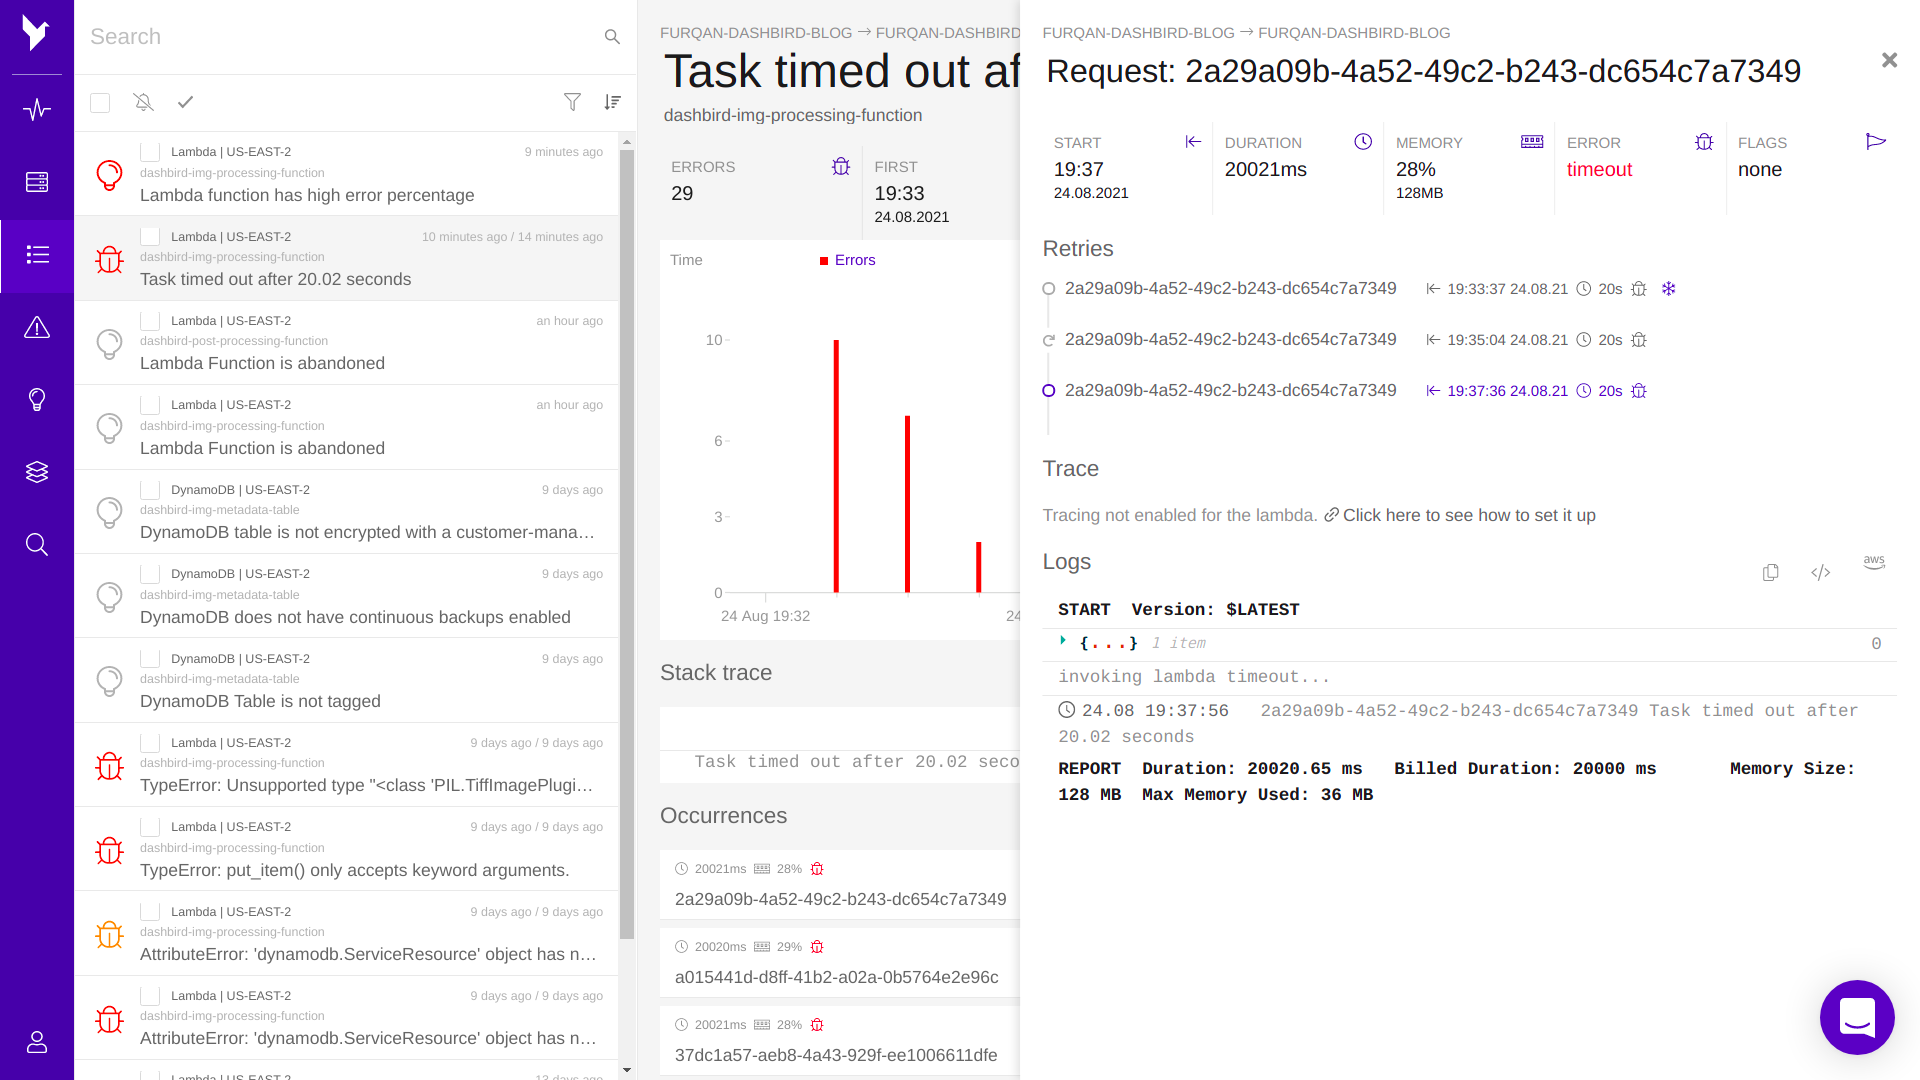The height and width of the screenshot is (1080, 1920).
Task: Open the layers stack sidebar icon
Action: 37,472
